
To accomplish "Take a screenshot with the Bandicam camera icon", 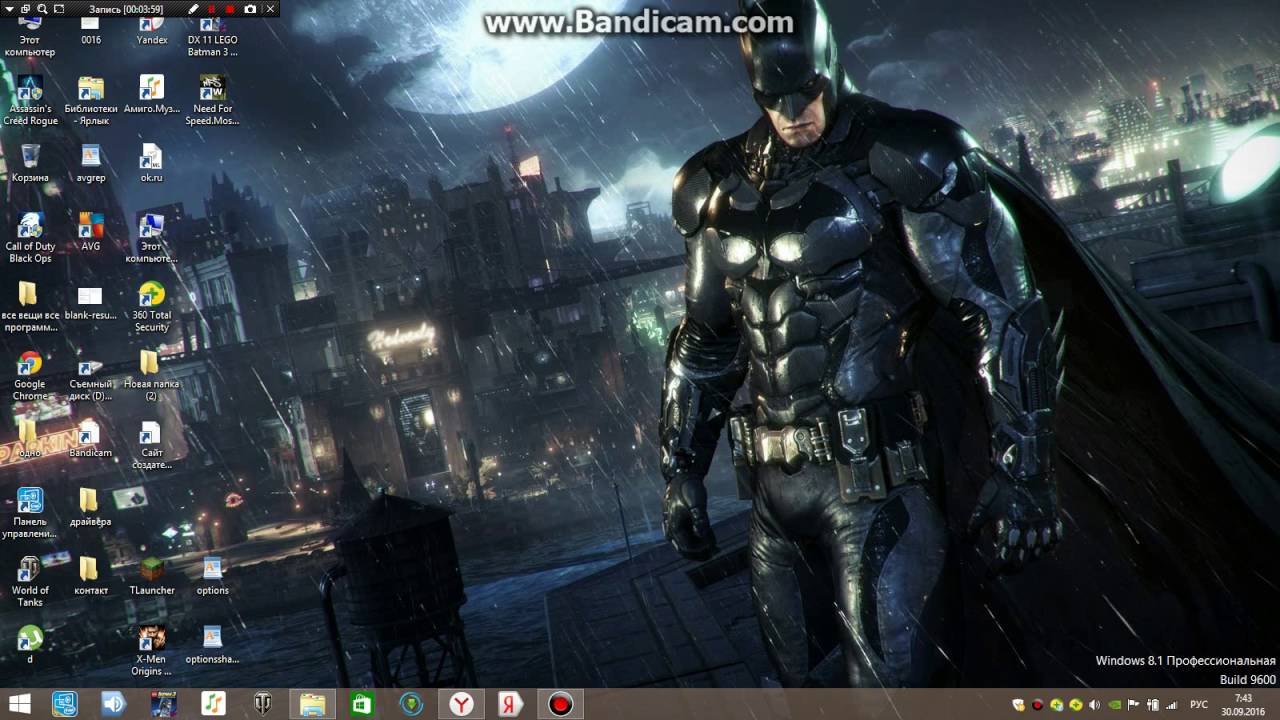I will [x=250, y=9].
